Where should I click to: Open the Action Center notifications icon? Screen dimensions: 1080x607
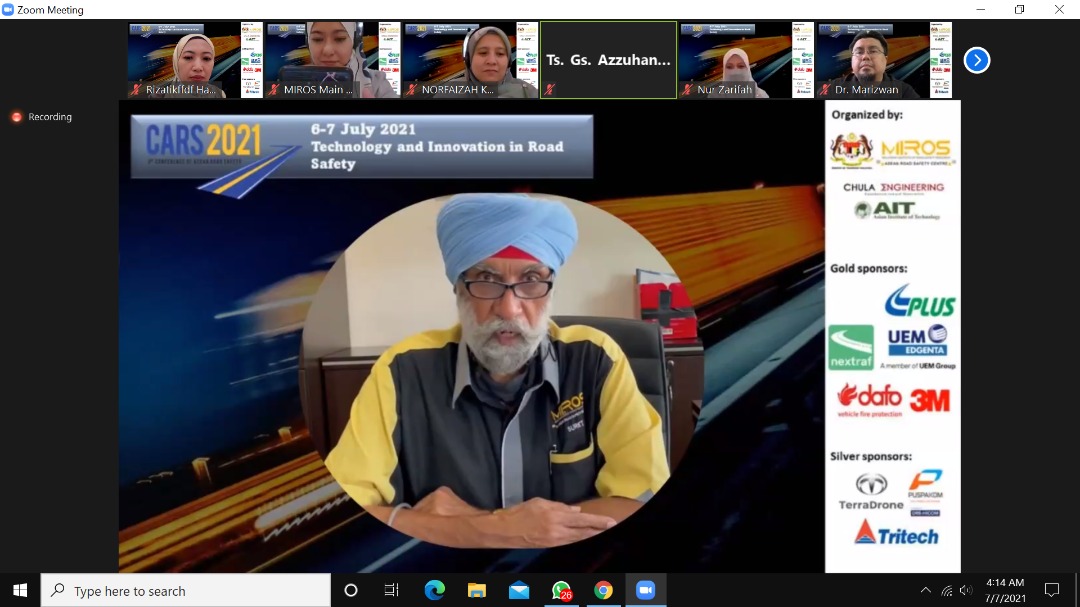point(1052,590)
